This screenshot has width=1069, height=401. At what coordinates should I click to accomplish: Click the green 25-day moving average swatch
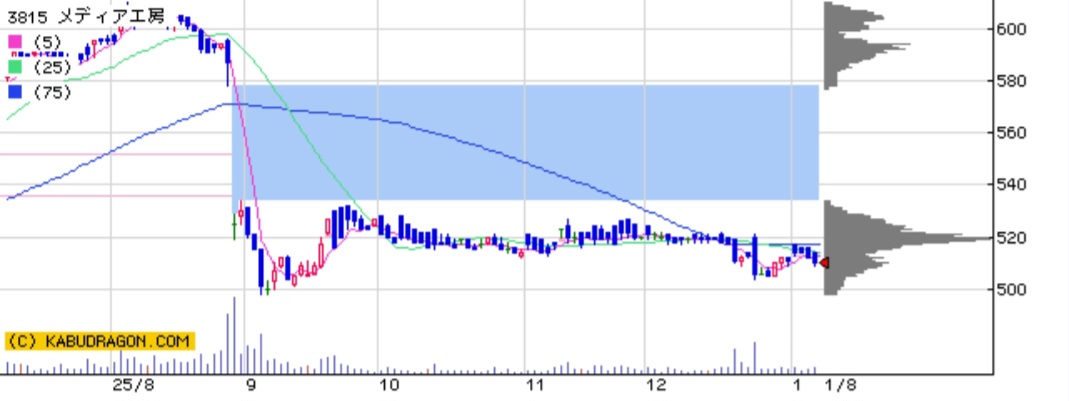[14, 67]
